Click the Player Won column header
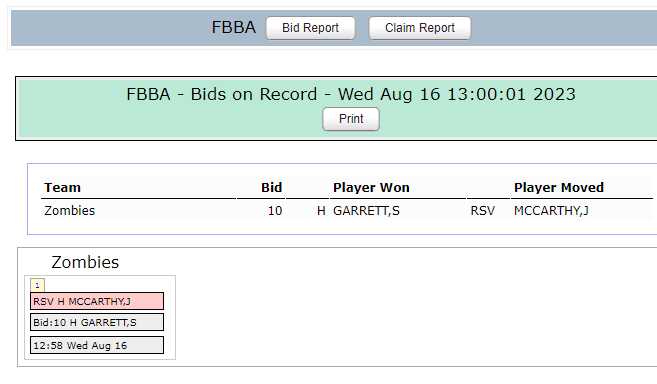657x384 pixels. 371,187
